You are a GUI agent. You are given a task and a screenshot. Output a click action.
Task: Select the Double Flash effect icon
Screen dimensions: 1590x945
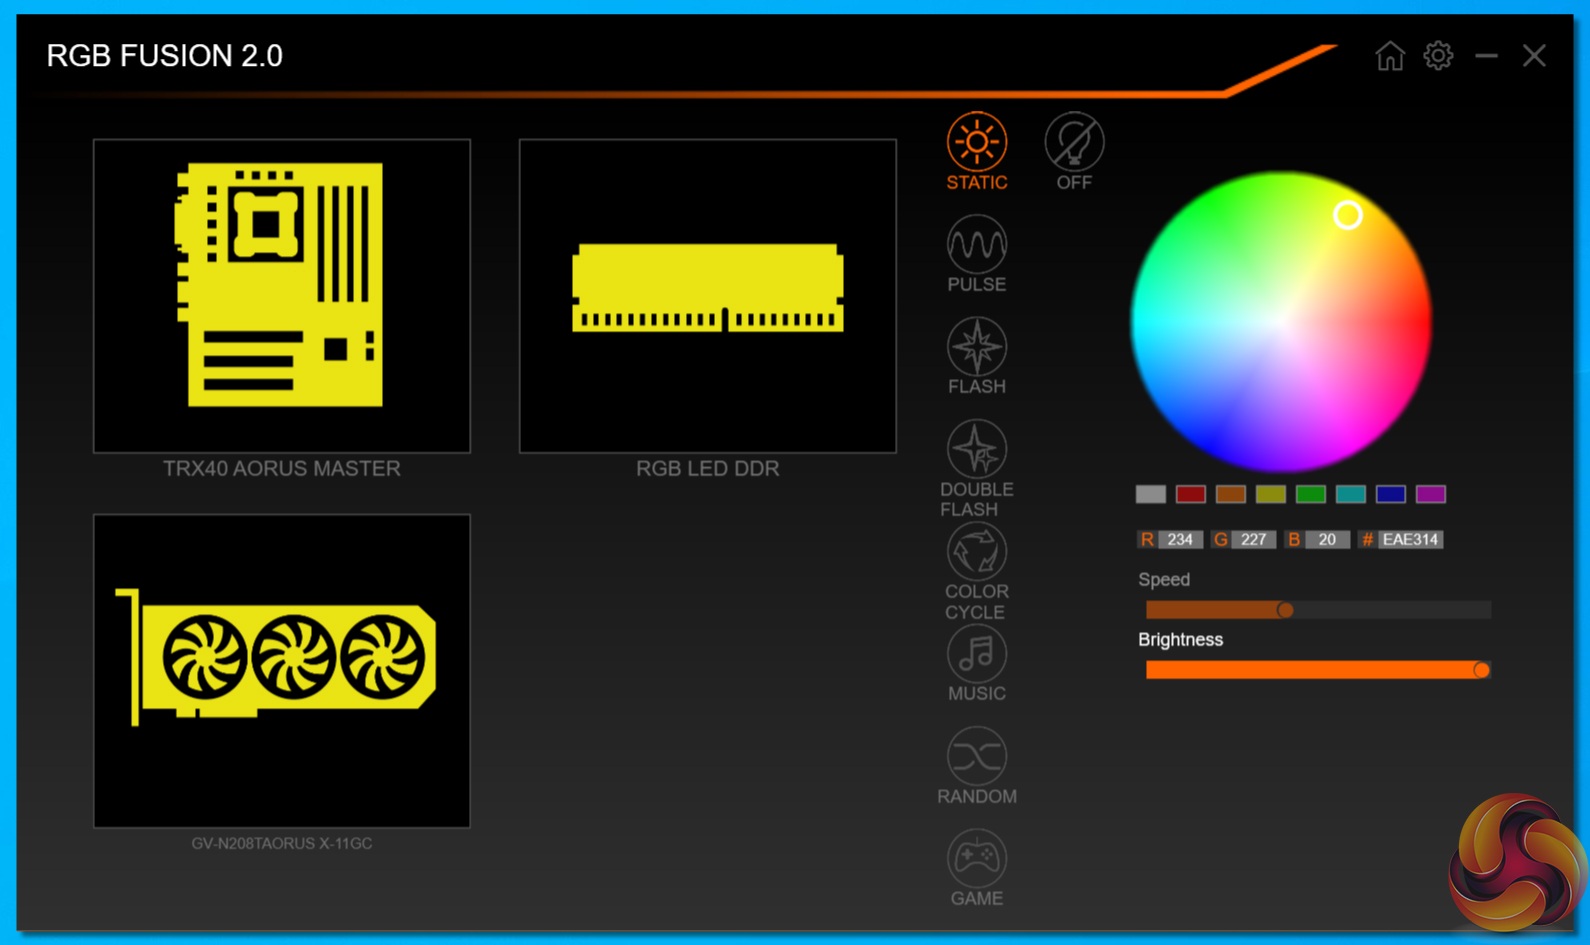point(977,449)
